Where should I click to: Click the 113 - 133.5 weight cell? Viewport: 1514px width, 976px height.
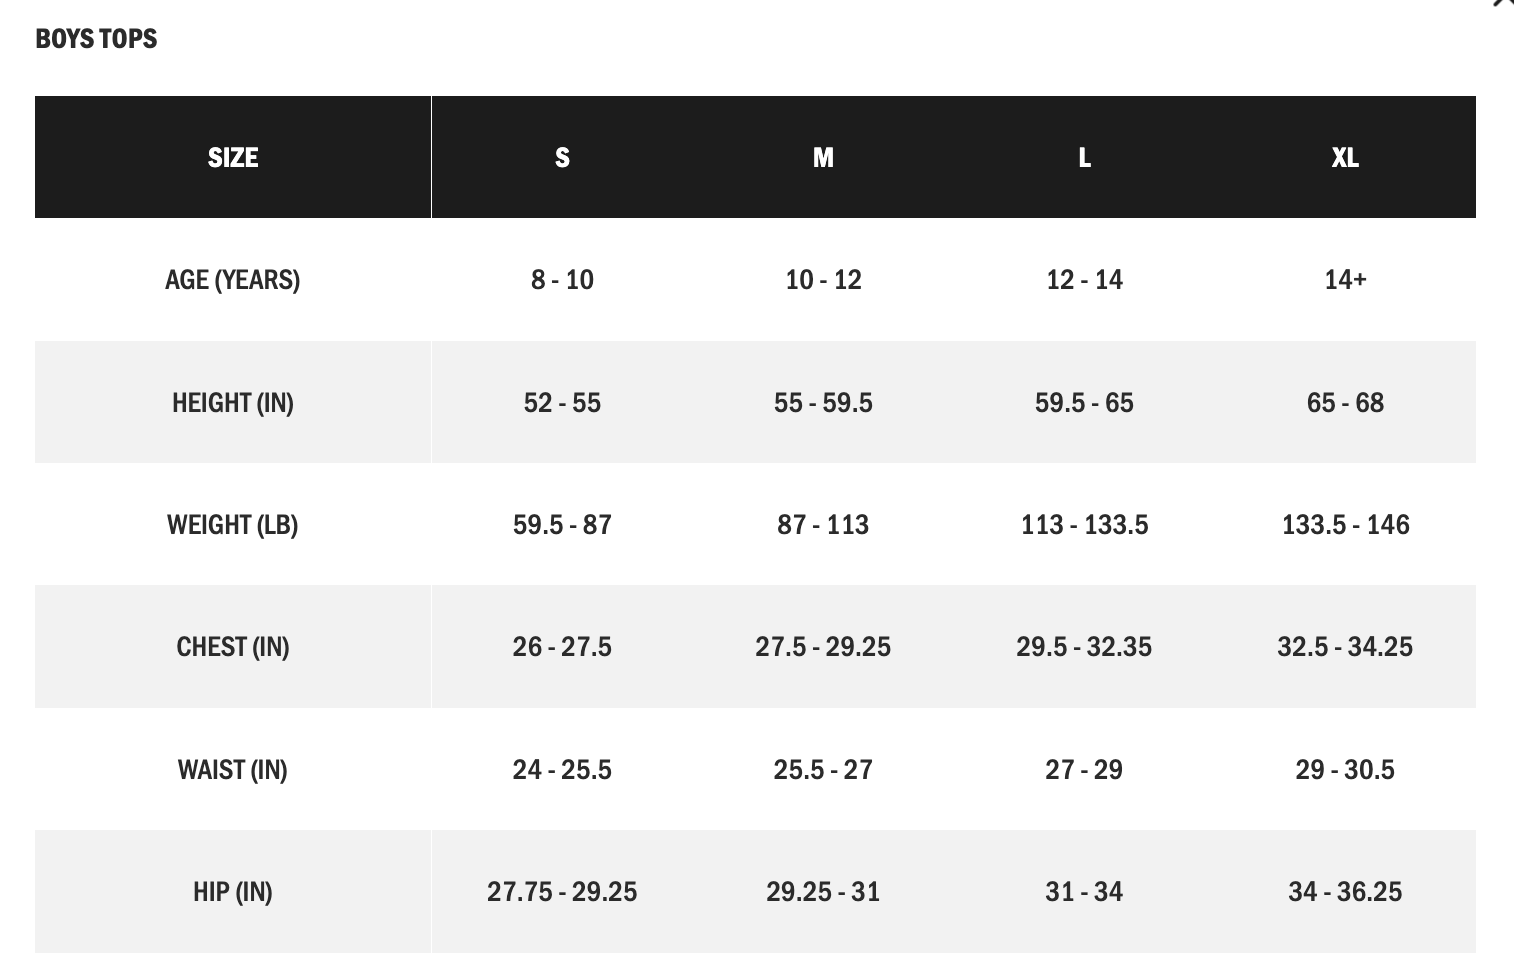(x=1084, y=524)
